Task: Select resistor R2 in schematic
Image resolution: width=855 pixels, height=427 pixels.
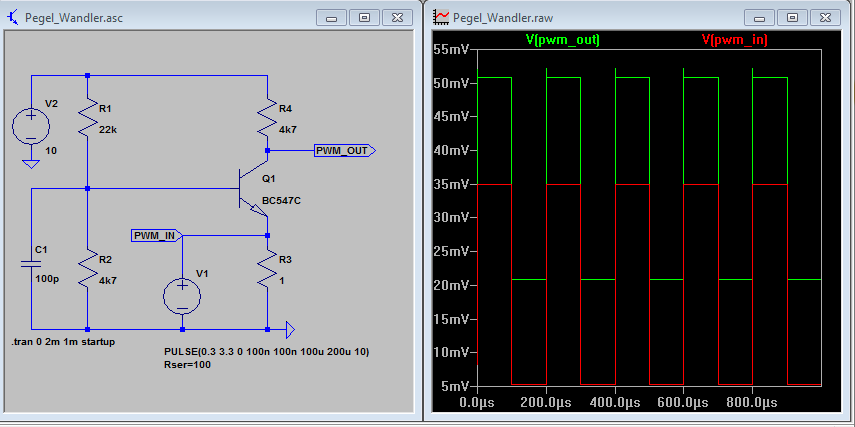Action: pos(87,270)
